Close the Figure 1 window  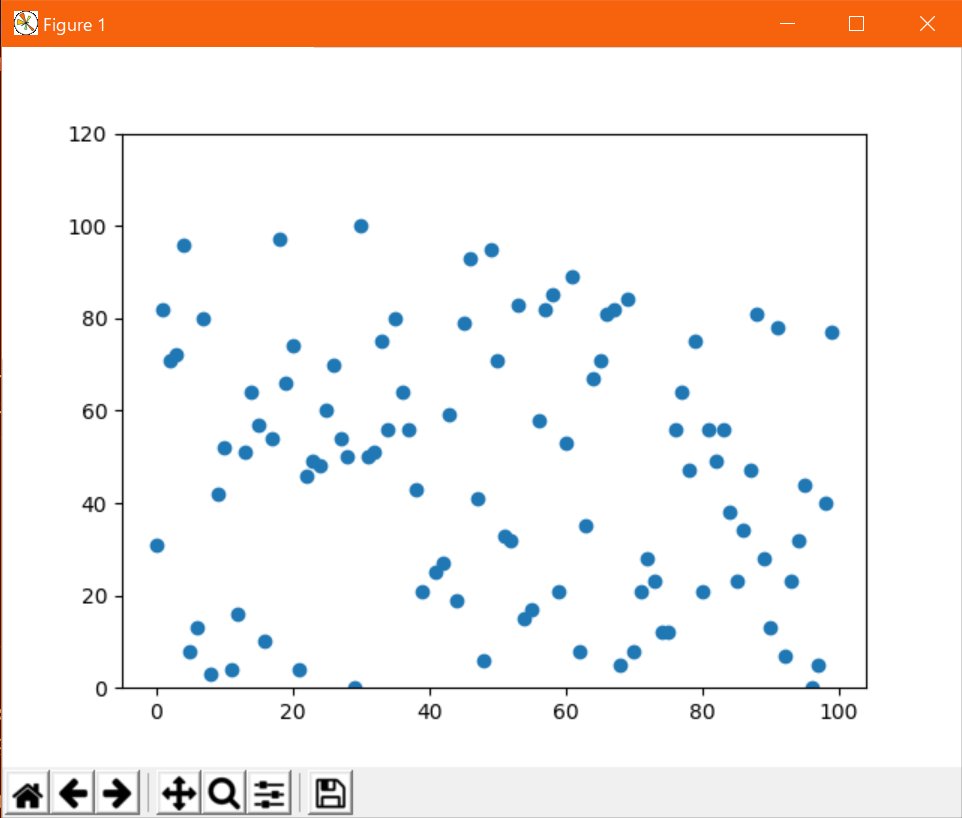[x=926, y=23]
